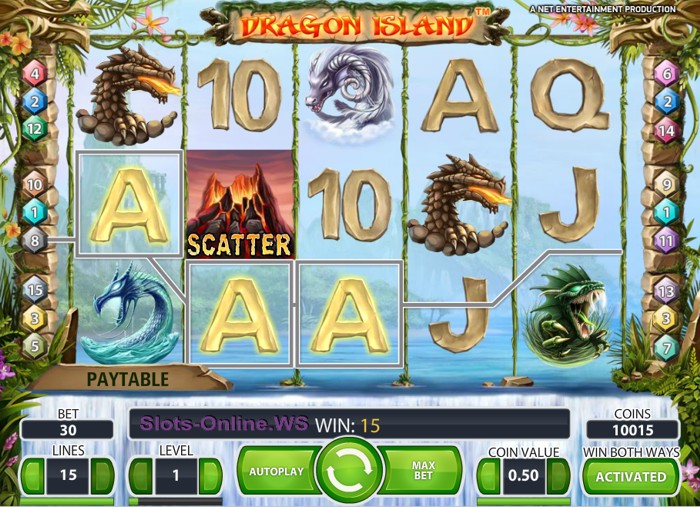
Task: Select payline 14 pink gem on right pillar
Action: tap(667, 130)
